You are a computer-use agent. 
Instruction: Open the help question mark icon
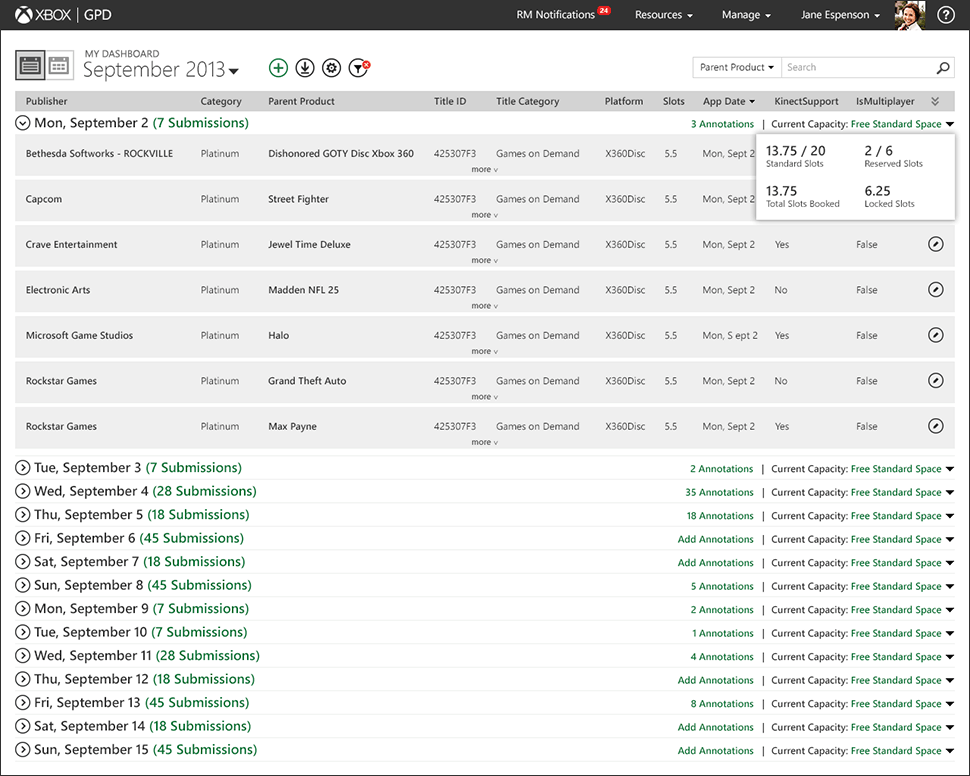(945, 15)
